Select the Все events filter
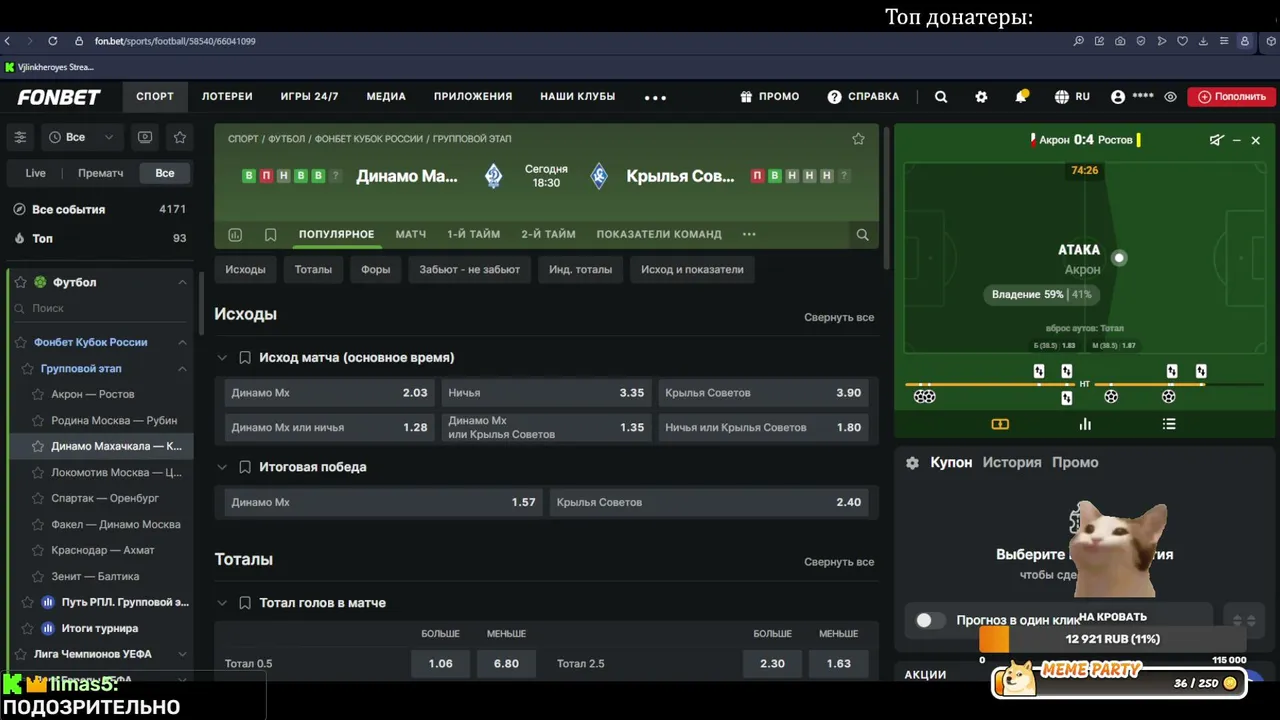This screenshot has width=1280, height=720. pos(165,173)
